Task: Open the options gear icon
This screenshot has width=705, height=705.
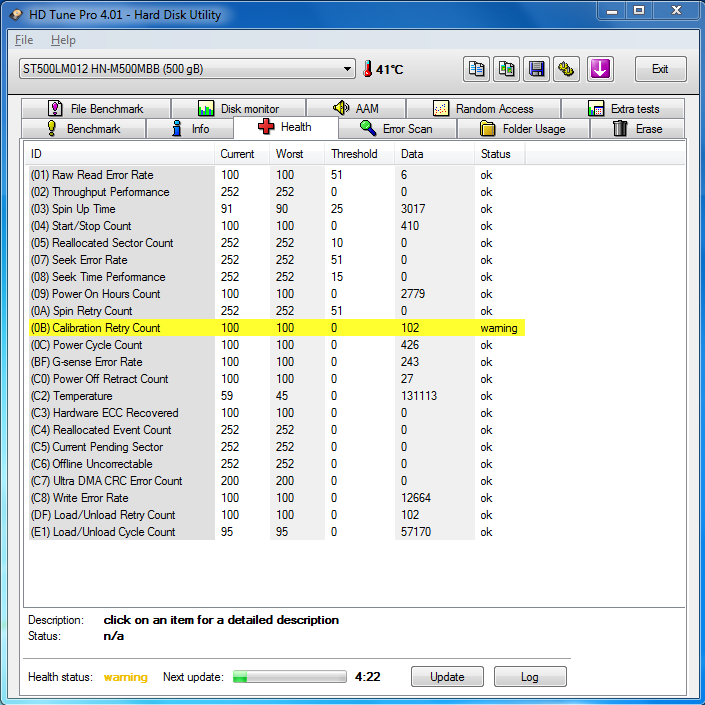Action: pyautogui.click(x=566, y=69)
